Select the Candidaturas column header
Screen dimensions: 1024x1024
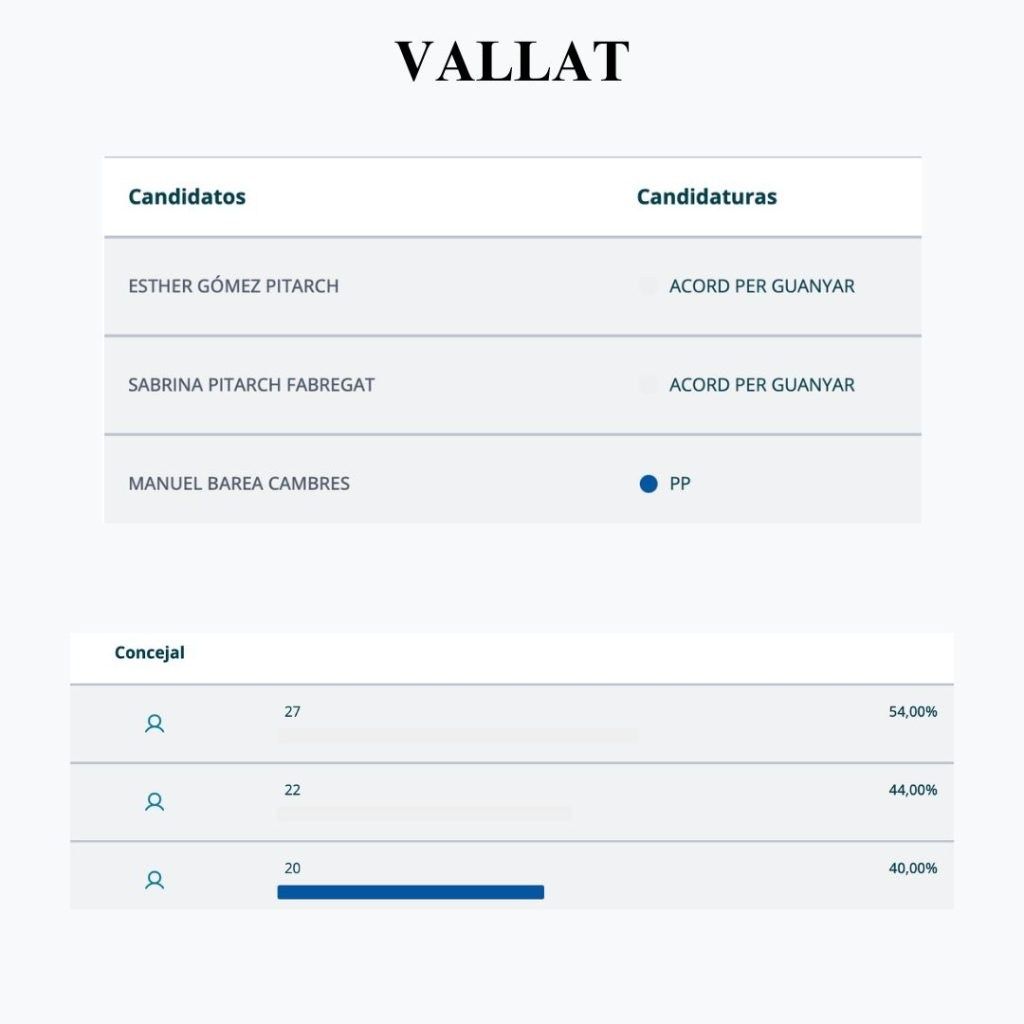click(706, 197)
